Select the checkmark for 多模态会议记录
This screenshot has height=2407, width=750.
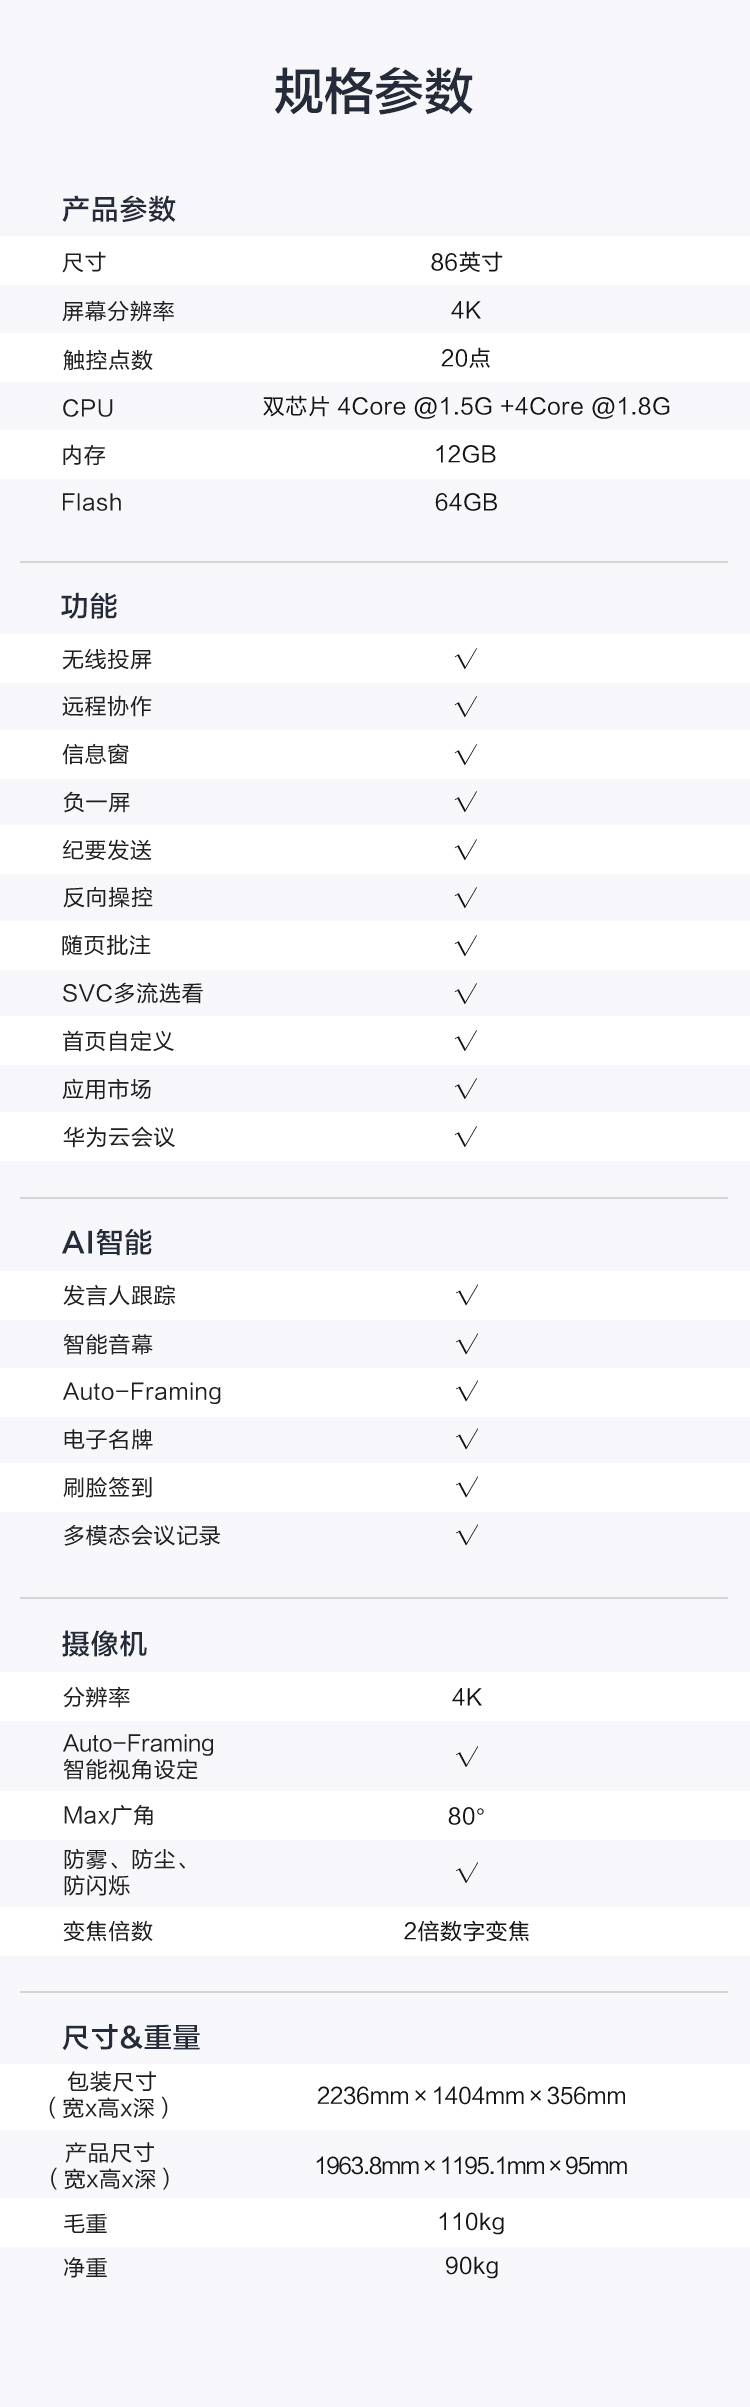click(467, 1535)
